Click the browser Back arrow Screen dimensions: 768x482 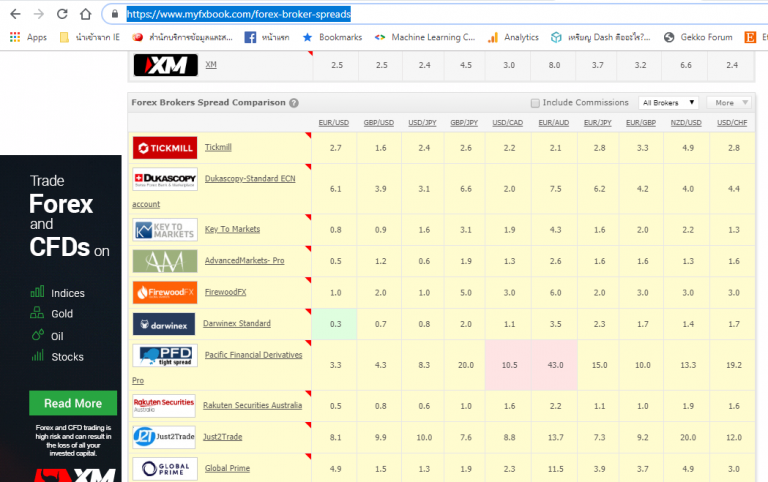15,14
